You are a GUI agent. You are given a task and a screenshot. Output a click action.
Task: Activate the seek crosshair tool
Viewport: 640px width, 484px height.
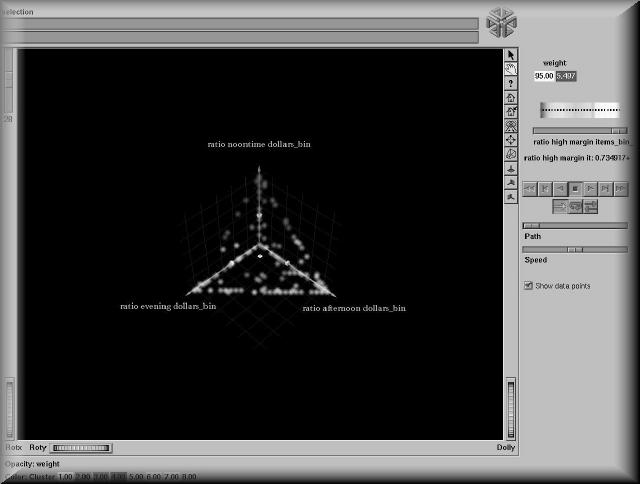click(x=511, y=140)
